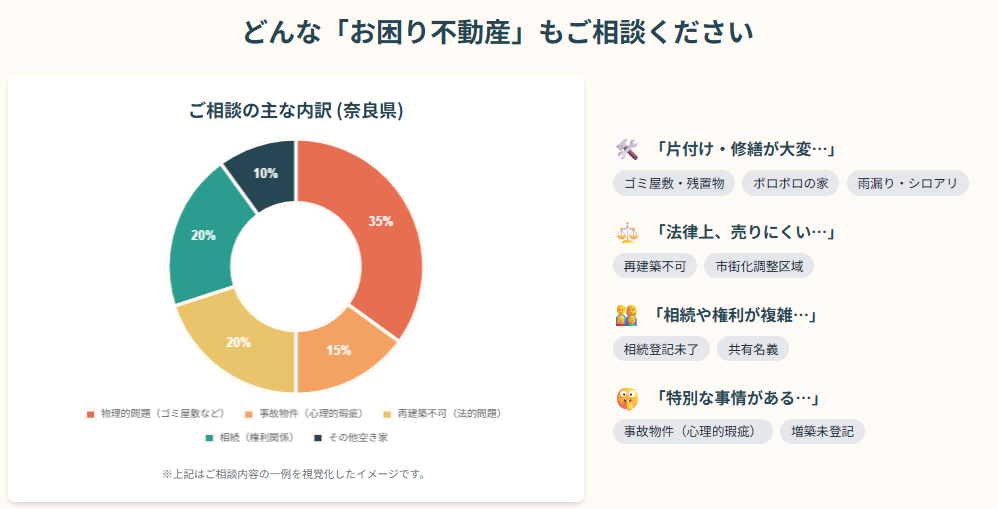Select the 市街化調整区域 tag

pyautogui.click(x=759, y=266)
